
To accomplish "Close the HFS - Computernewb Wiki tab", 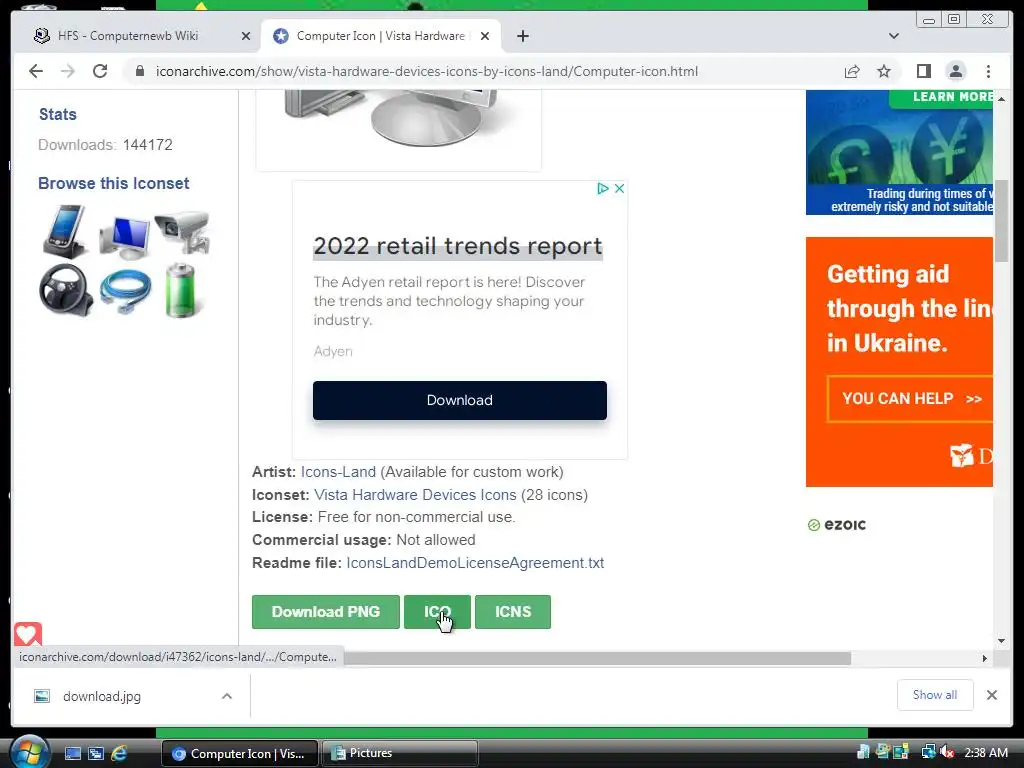I will [x=246, y=36].
